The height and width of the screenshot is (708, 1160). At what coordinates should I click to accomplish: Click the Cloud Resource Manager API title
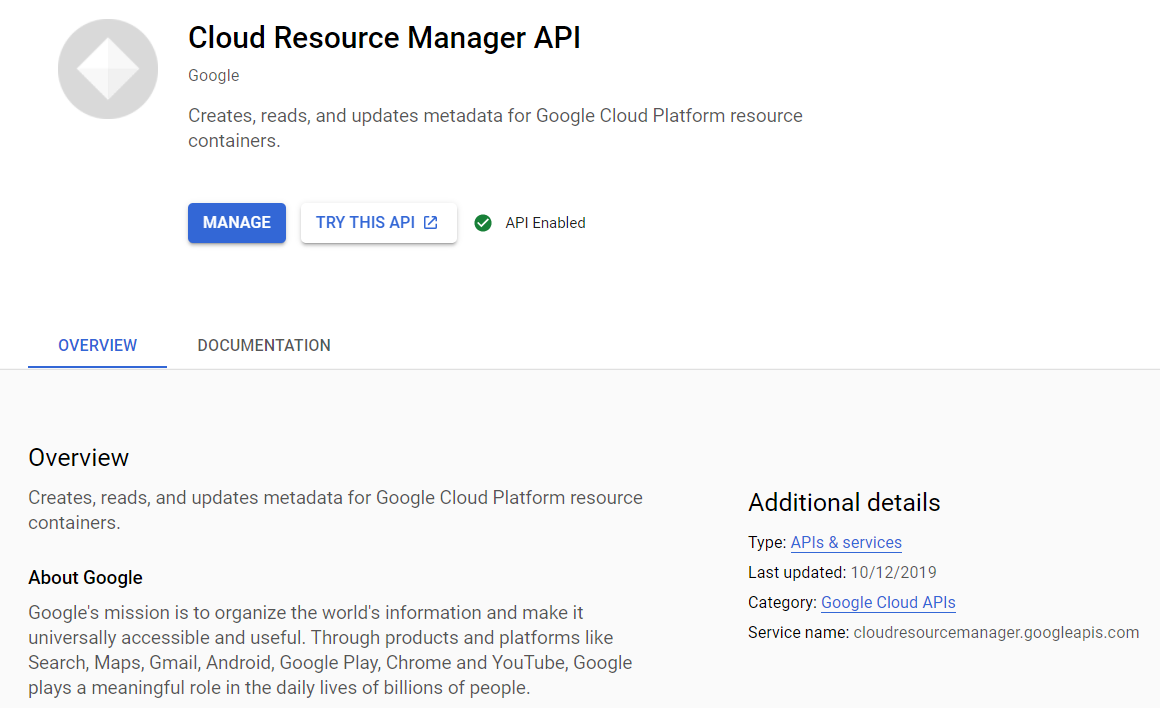point(384,37)
